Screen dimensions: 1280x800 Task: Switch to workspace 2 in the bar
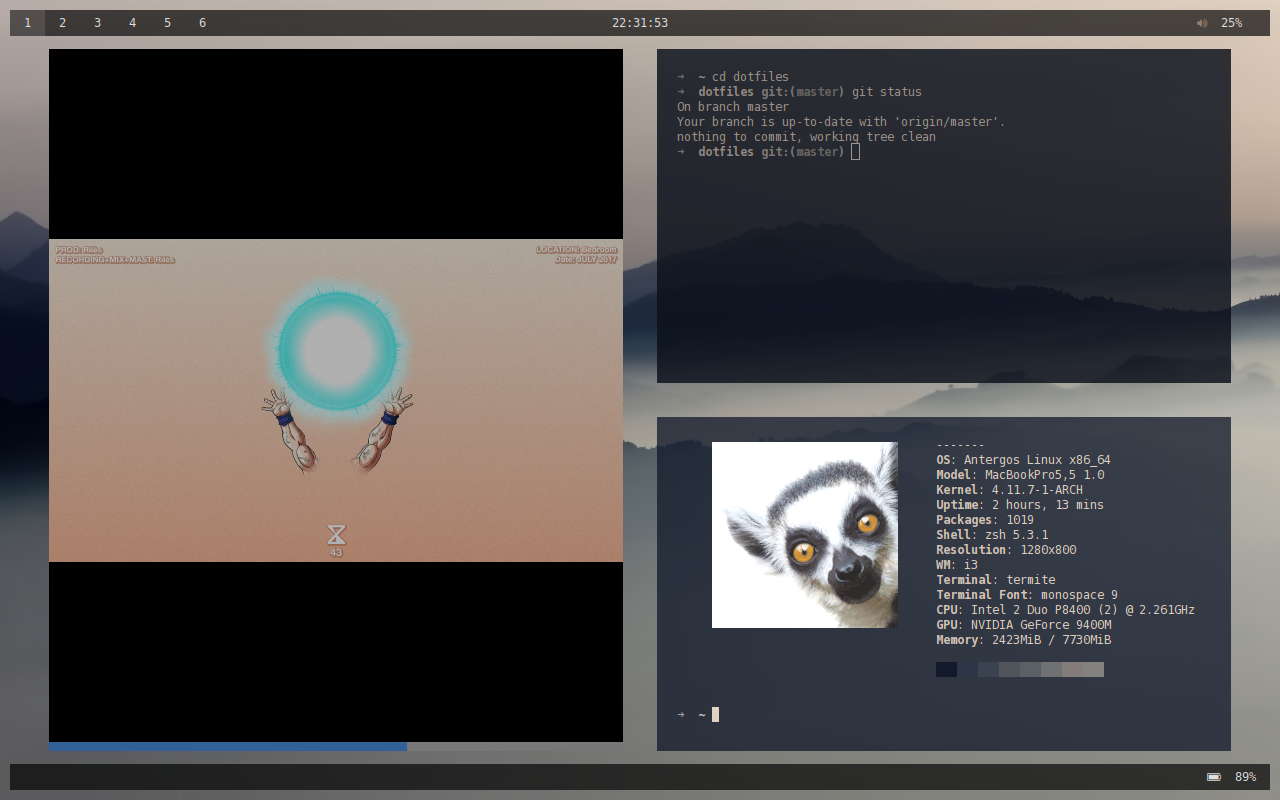[62, 23]
